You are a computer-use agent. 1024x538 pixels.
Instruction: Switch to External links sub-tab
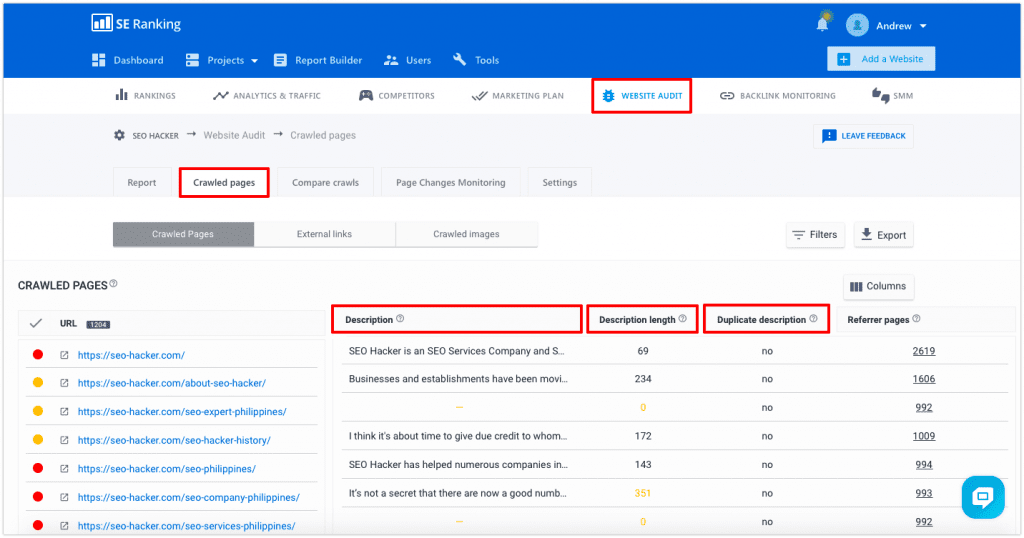pos(325,234)
